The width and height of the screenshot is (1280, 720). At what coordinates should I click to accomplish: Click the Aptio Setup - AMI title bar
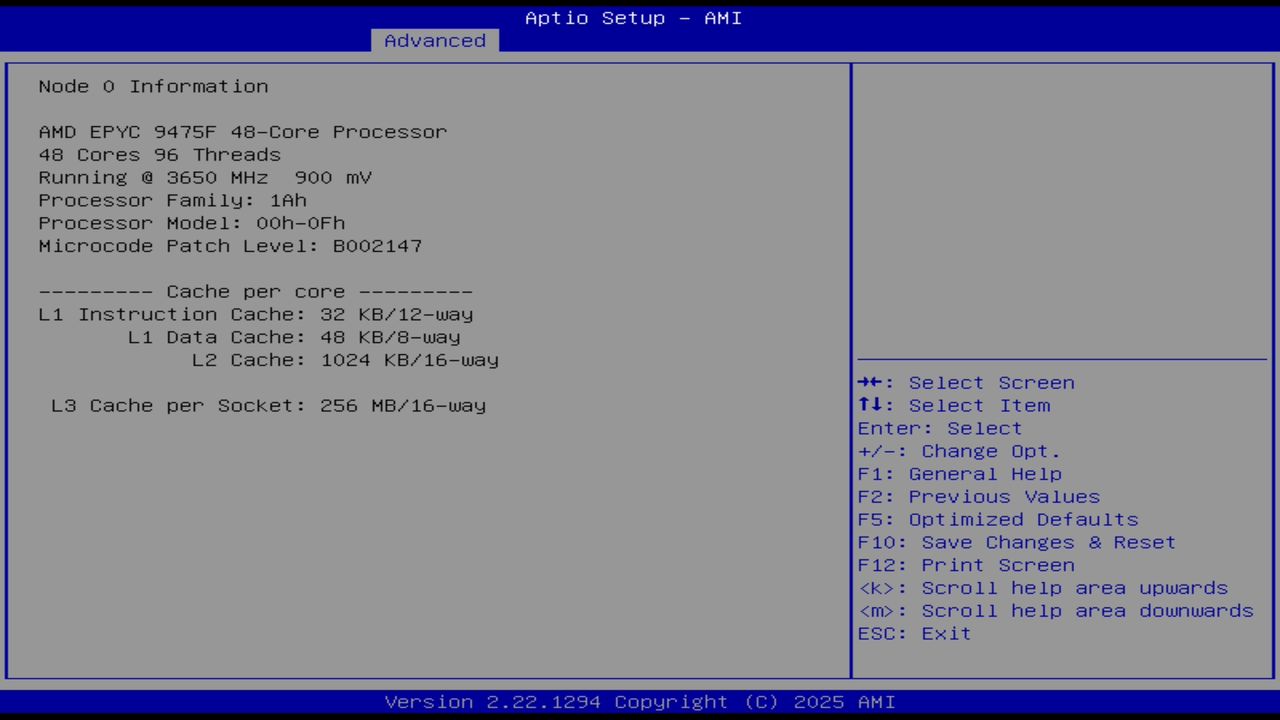pos(632,17)
